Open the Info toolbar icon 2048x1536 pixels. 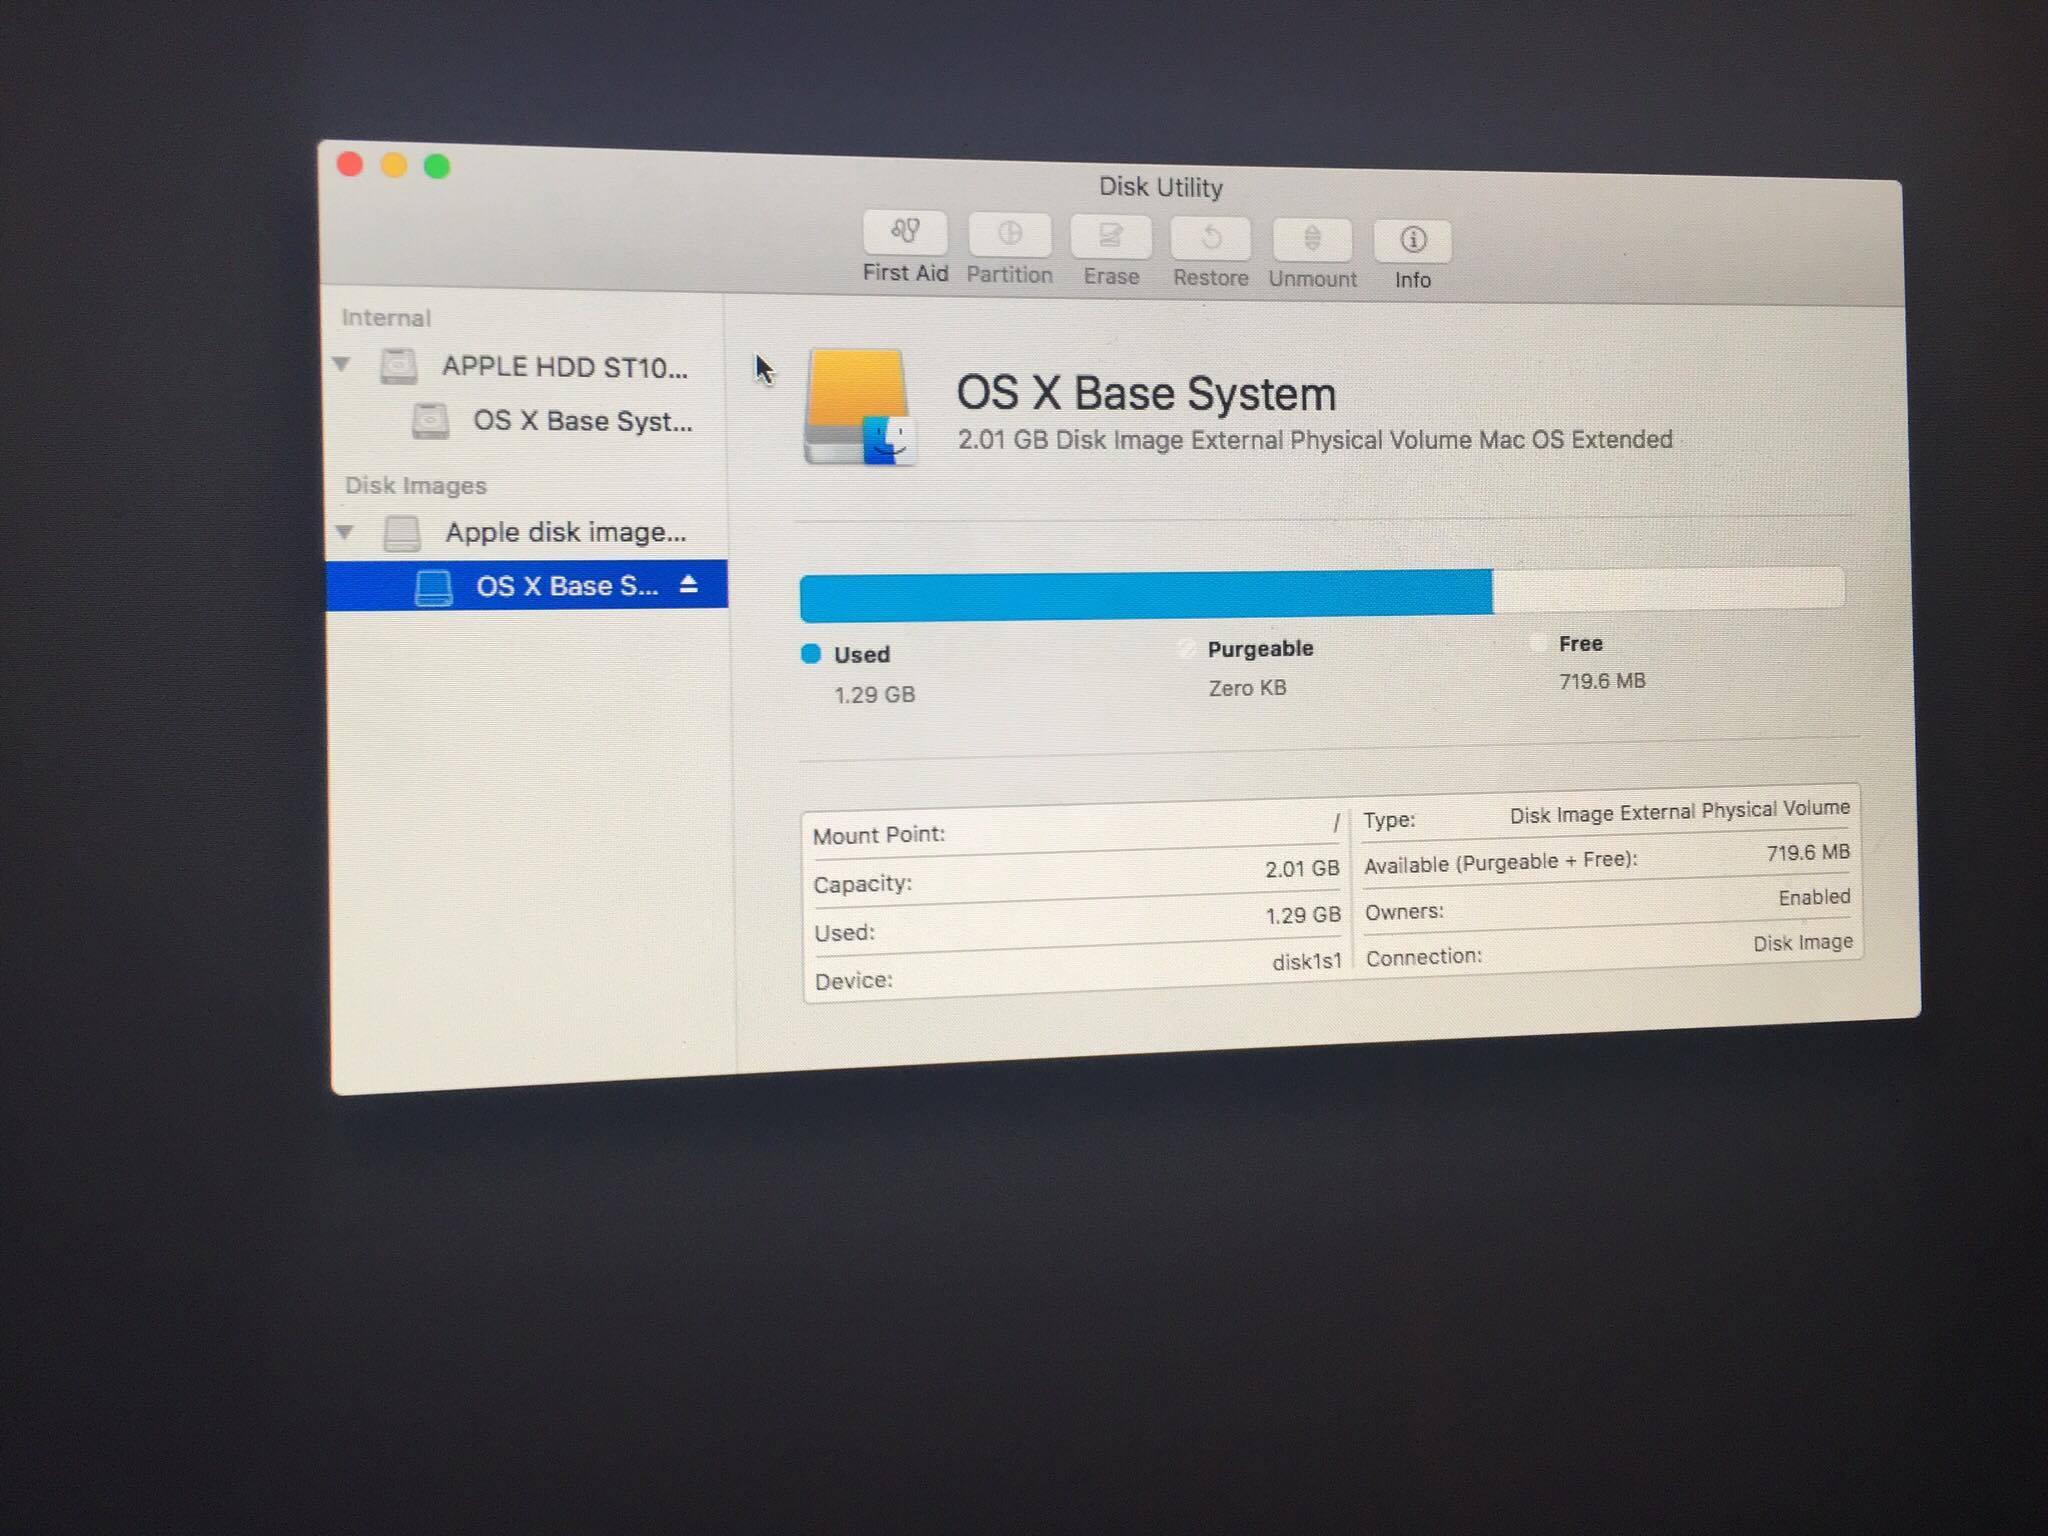click(1412, 241)
